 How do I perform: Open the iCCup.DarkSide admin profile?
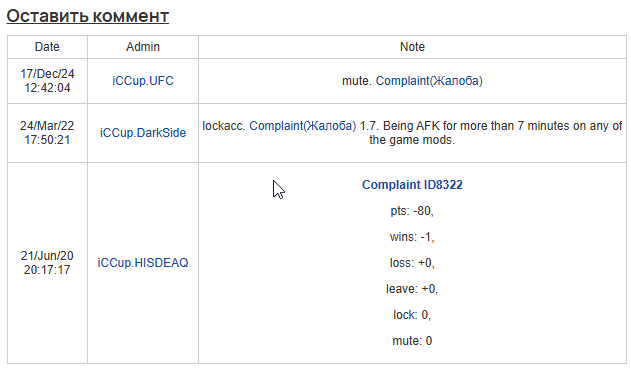(x=143, y=133)
